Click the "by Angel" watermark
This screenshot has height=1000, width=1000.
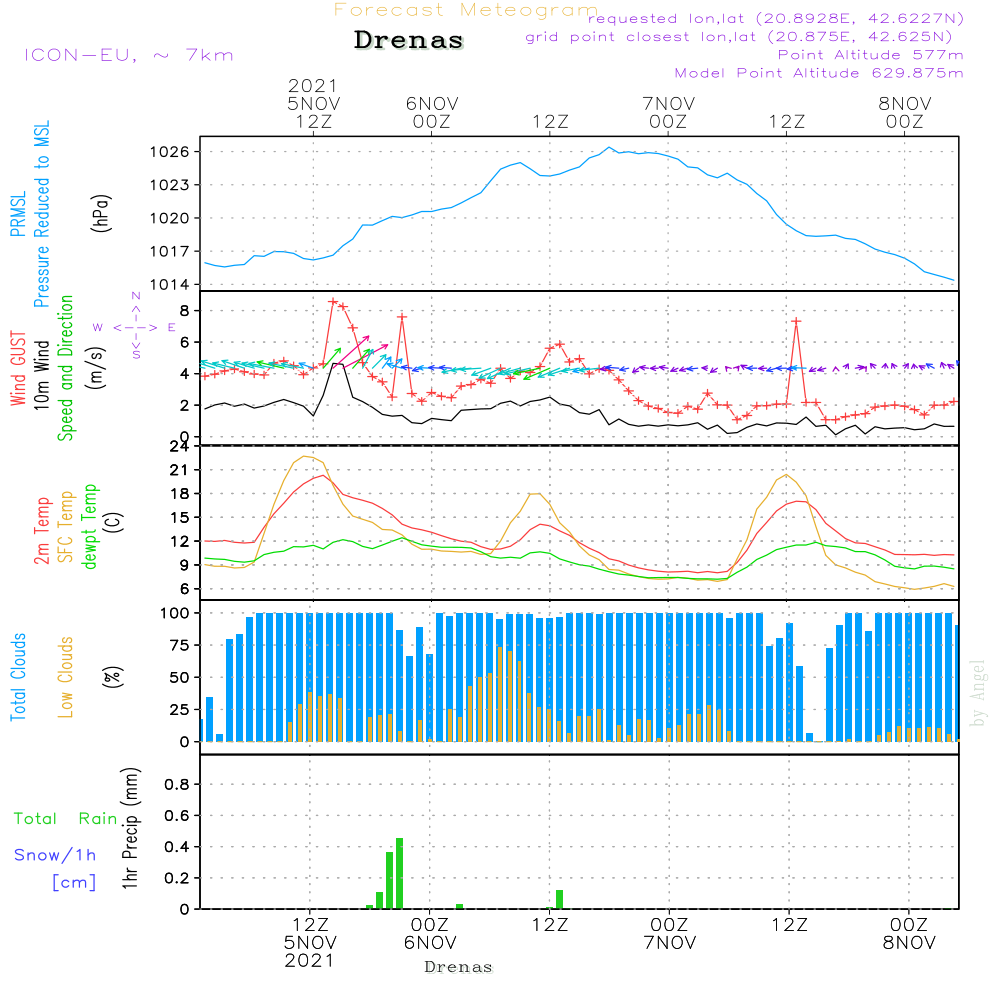pyautogui.click(x=978, y=693)
